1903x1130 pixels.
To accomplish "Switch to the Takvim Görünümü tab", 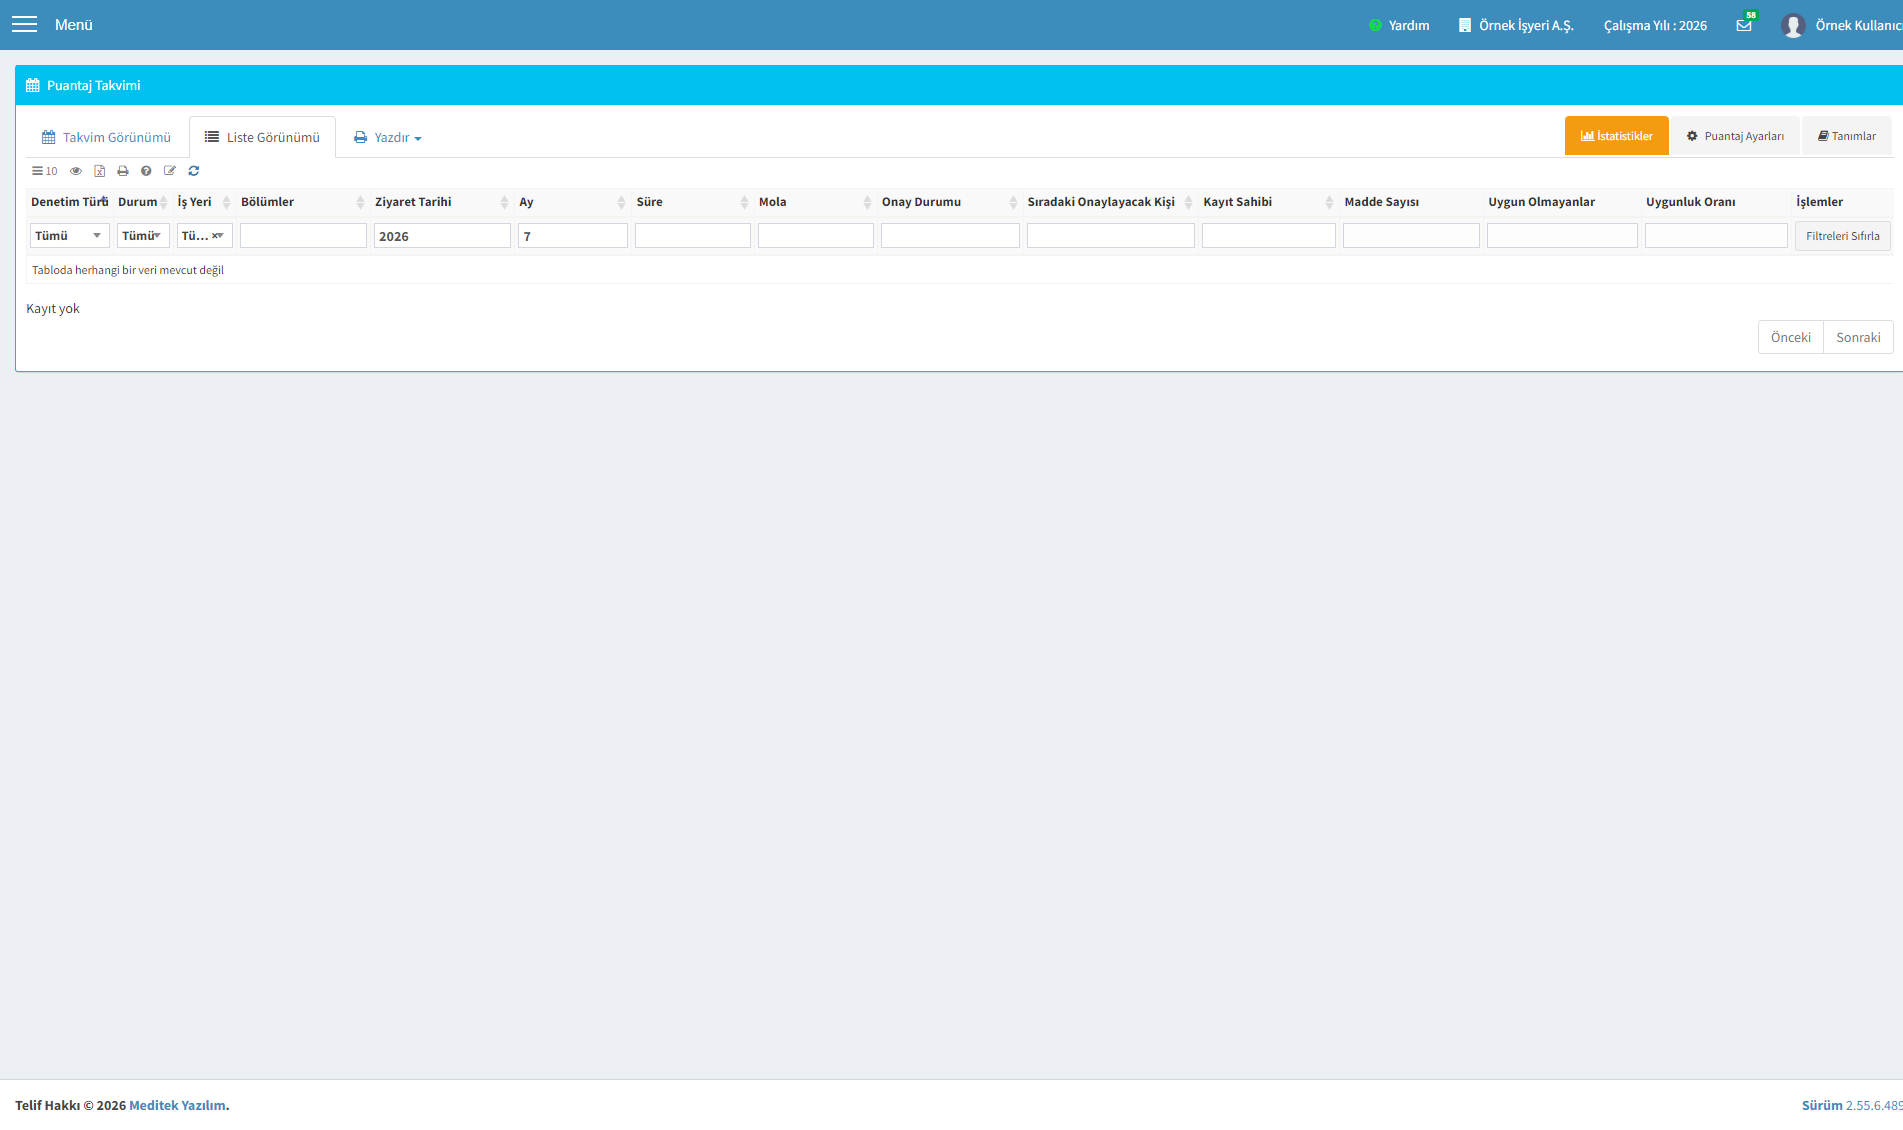I will 106,137.
